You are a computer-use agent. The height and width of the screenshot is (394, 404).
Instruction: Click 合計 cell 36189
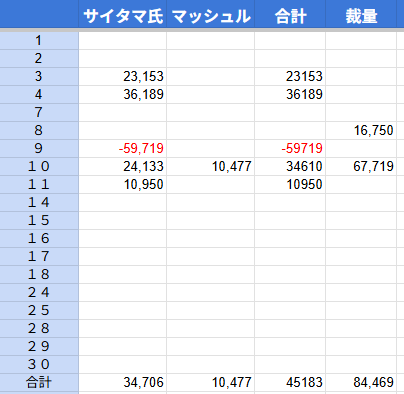coord(290,95)
